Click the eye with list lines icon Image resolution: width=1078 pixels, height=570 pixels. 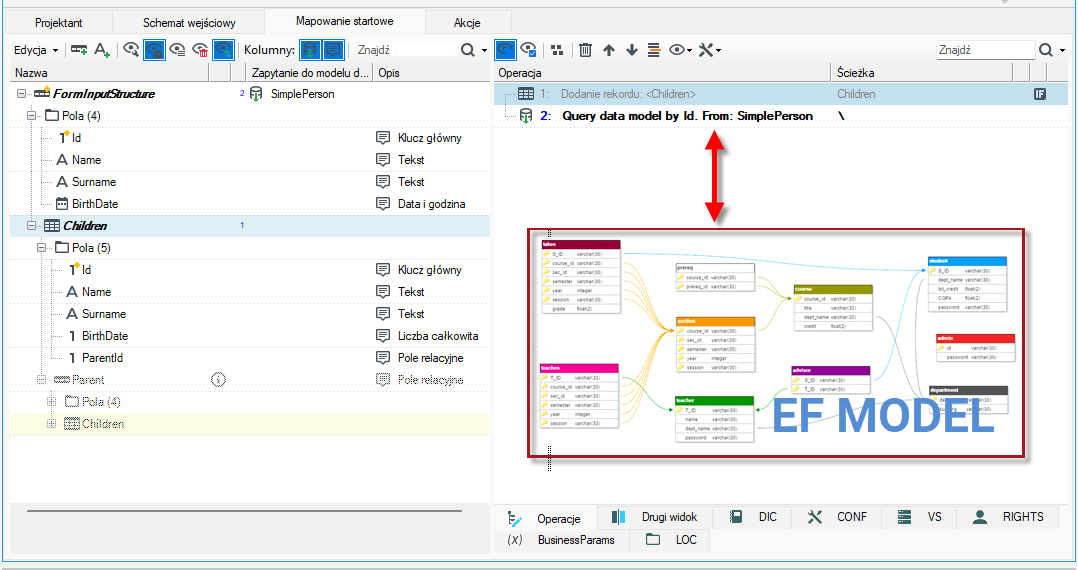pyautogui.click(x=177, y=50)
